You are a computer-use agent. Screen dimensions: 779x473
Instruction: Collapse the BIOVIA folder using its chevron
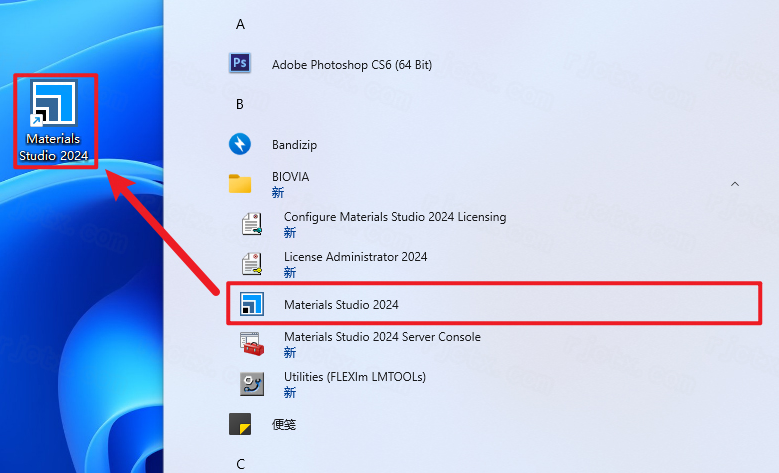(x=735, y=184)
